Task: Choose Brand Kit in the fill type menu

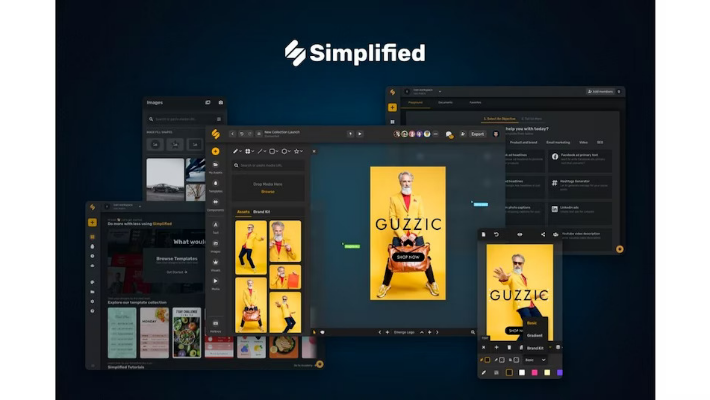Action: click(535, 348)
